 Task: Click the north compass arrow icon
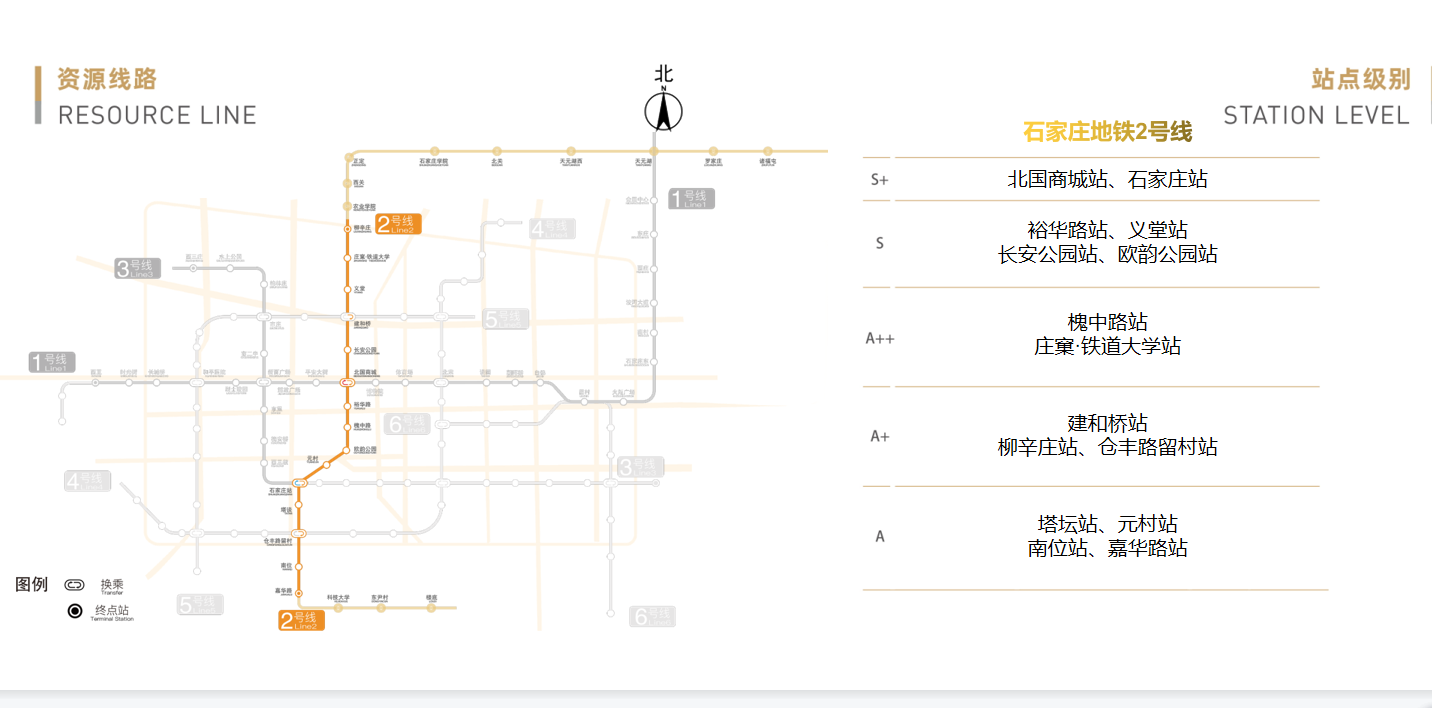click(663, 110)
